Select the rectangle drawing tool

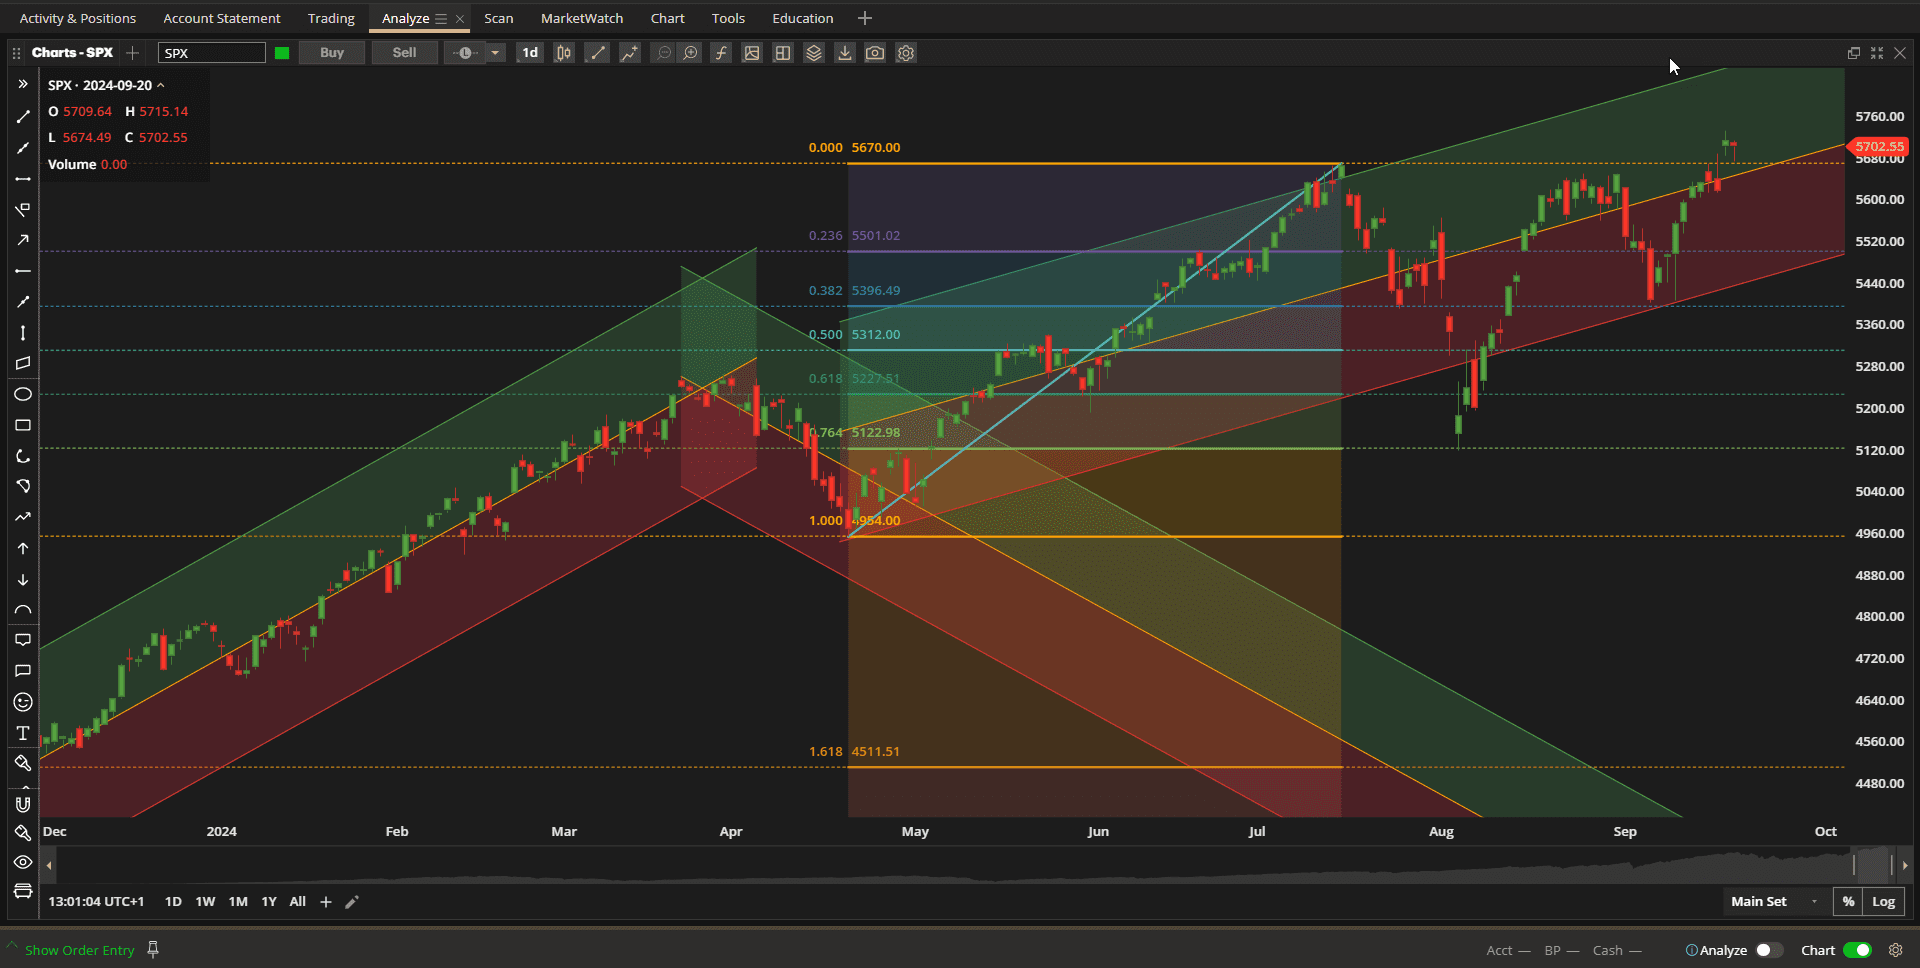click(x=23, y=425)
